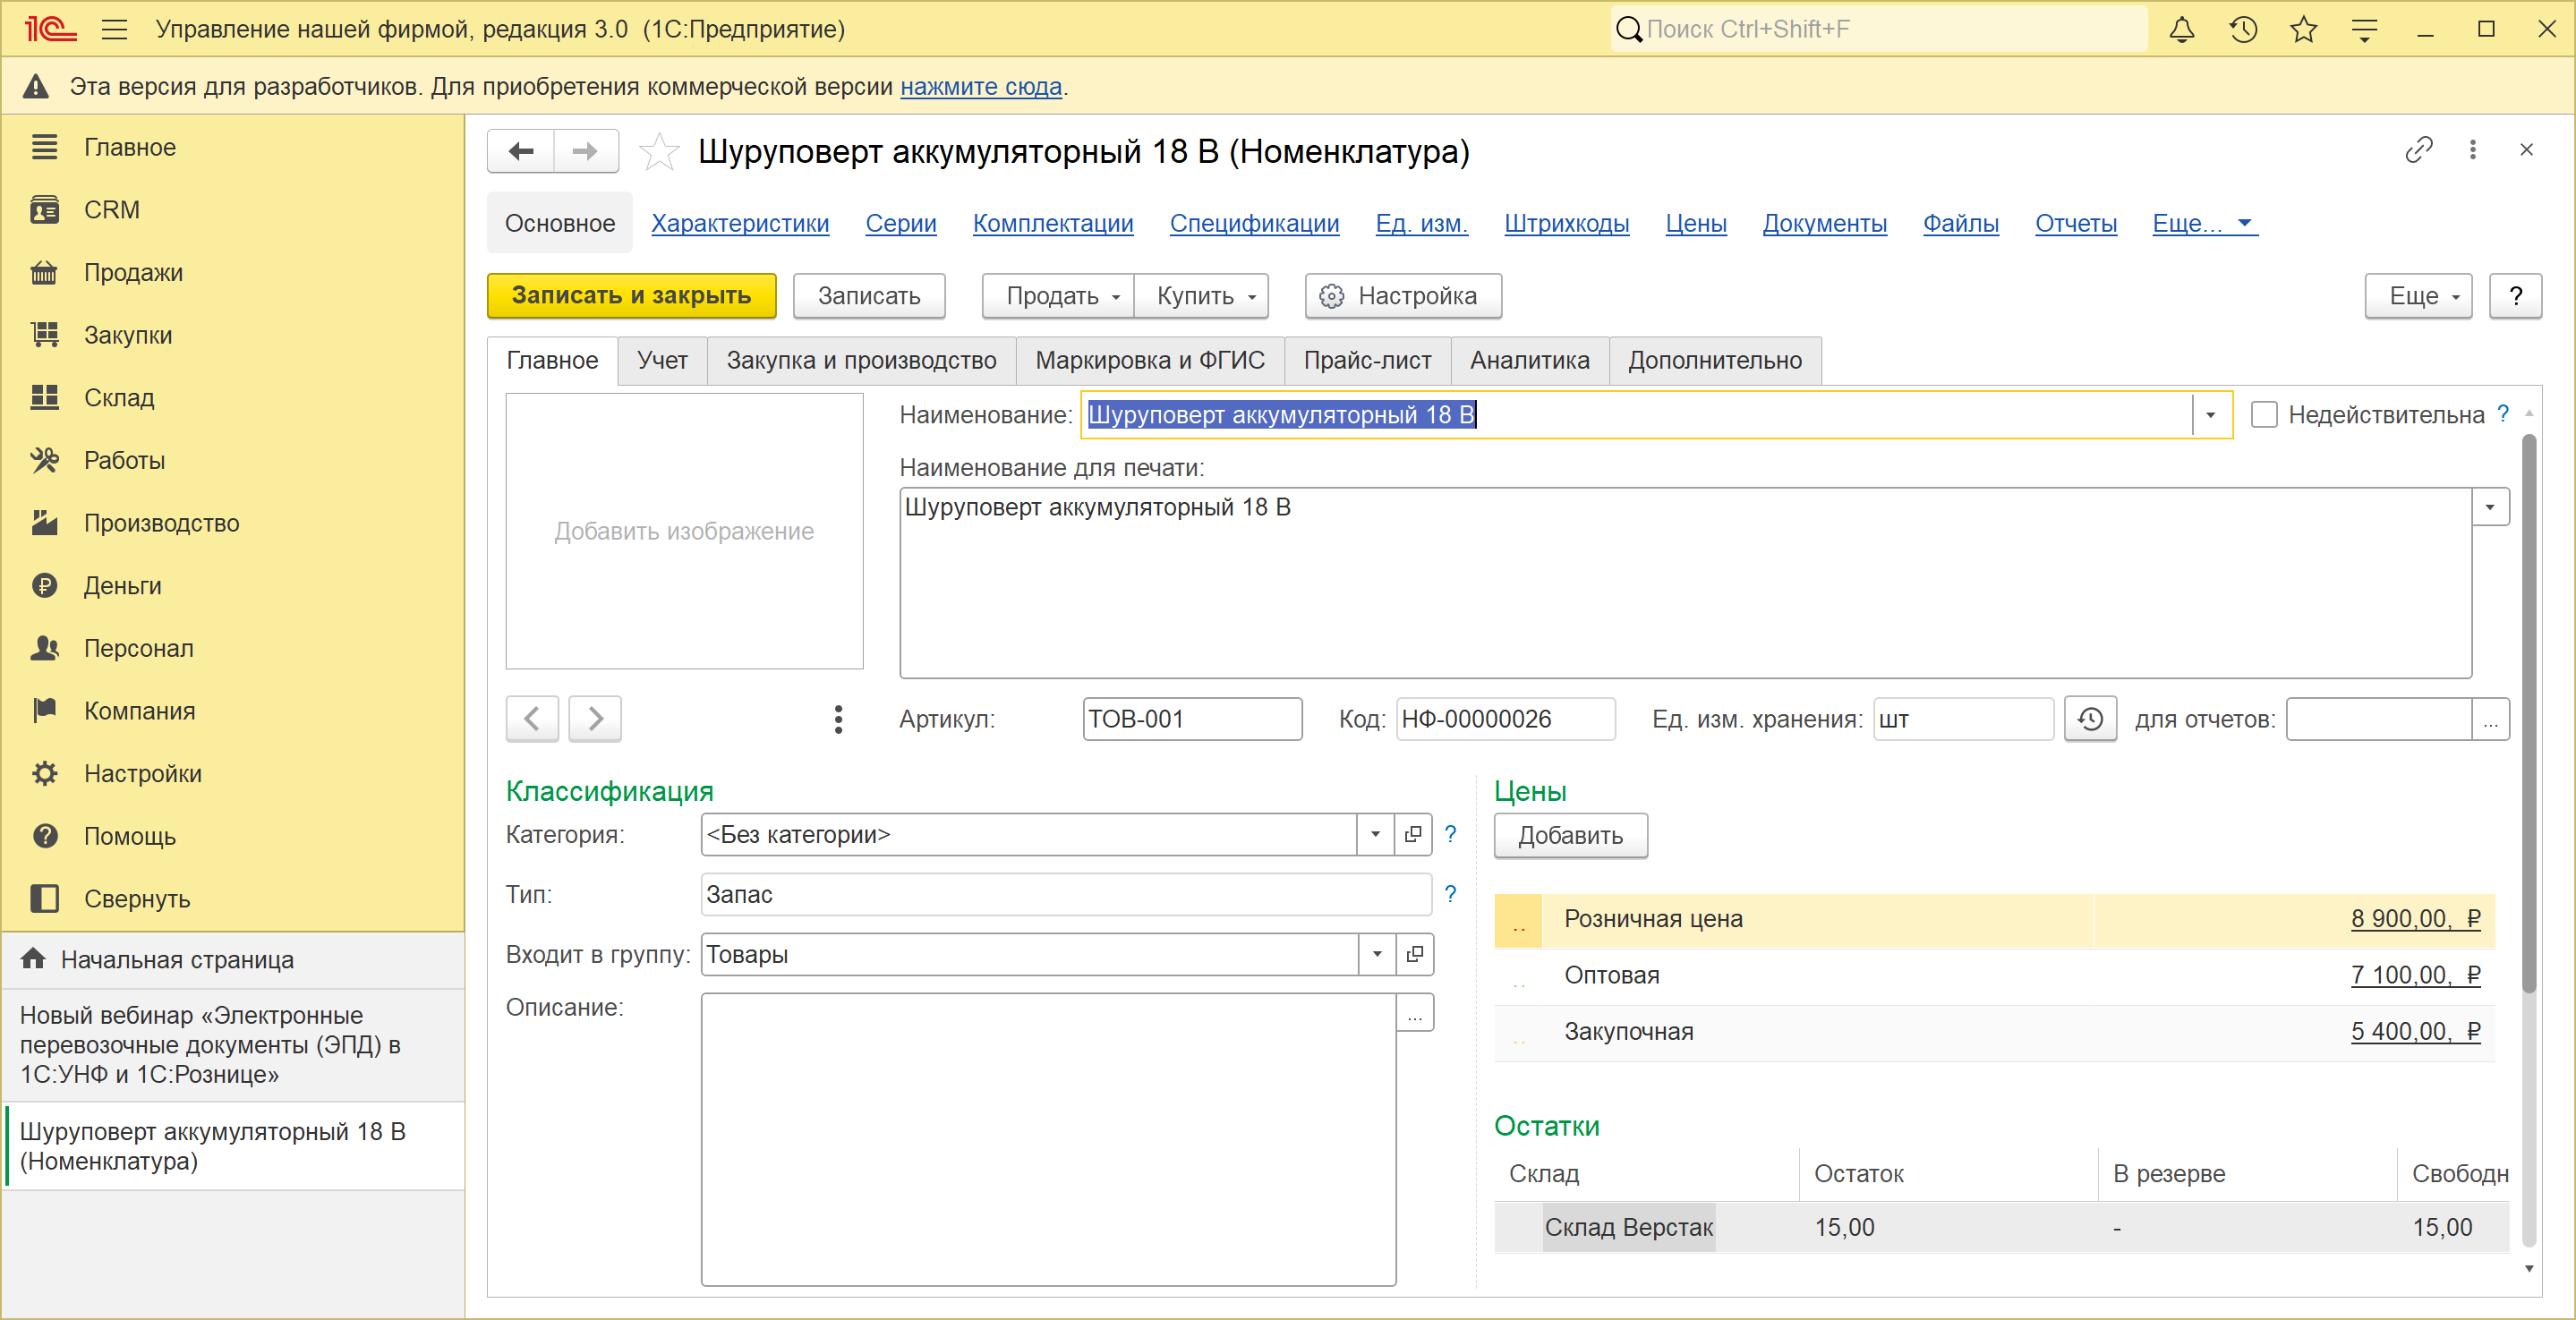
Task: Open the Описание field ellipsis editor
Action: tap(1414, 1013)
